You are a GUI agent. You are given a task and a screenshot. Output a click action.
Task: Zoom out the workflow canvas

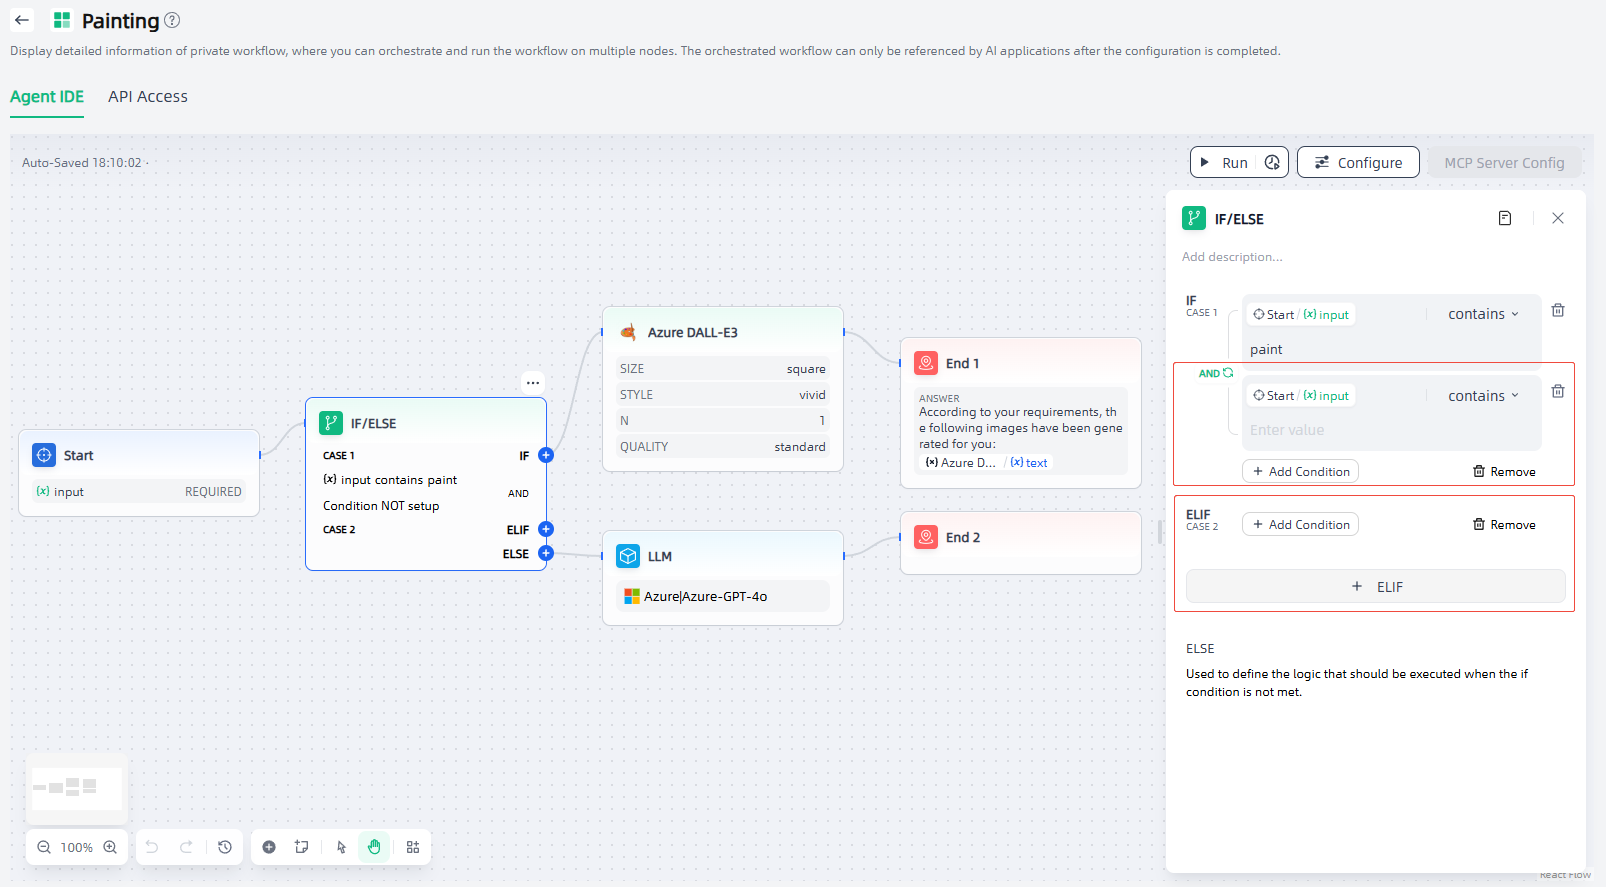pyautogui.click(x=44, y=847)
